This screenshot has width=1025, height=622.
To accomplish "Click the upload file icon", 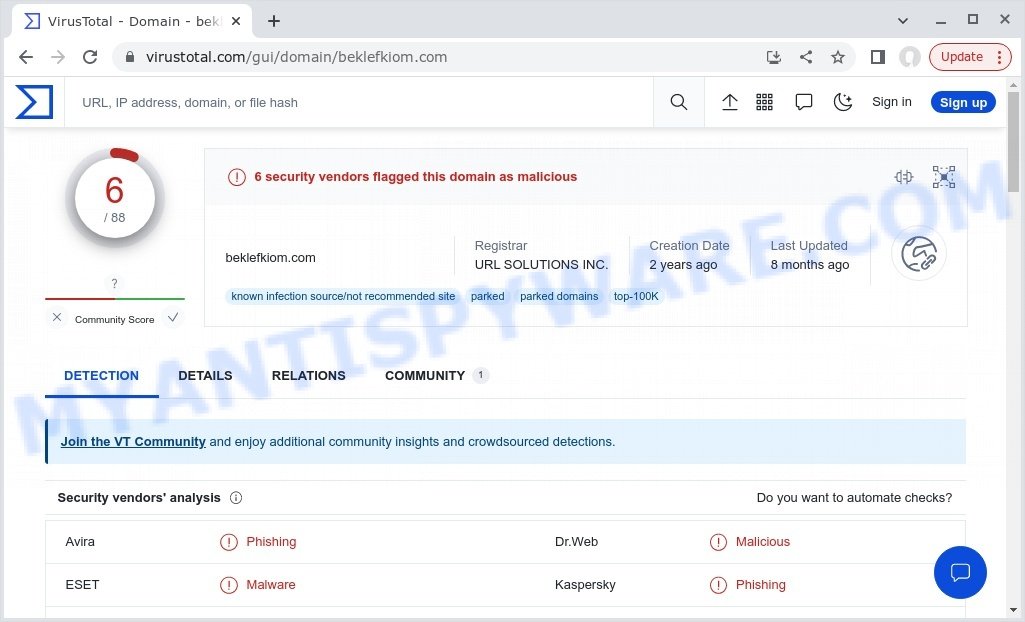I will (x=730, y=102).
